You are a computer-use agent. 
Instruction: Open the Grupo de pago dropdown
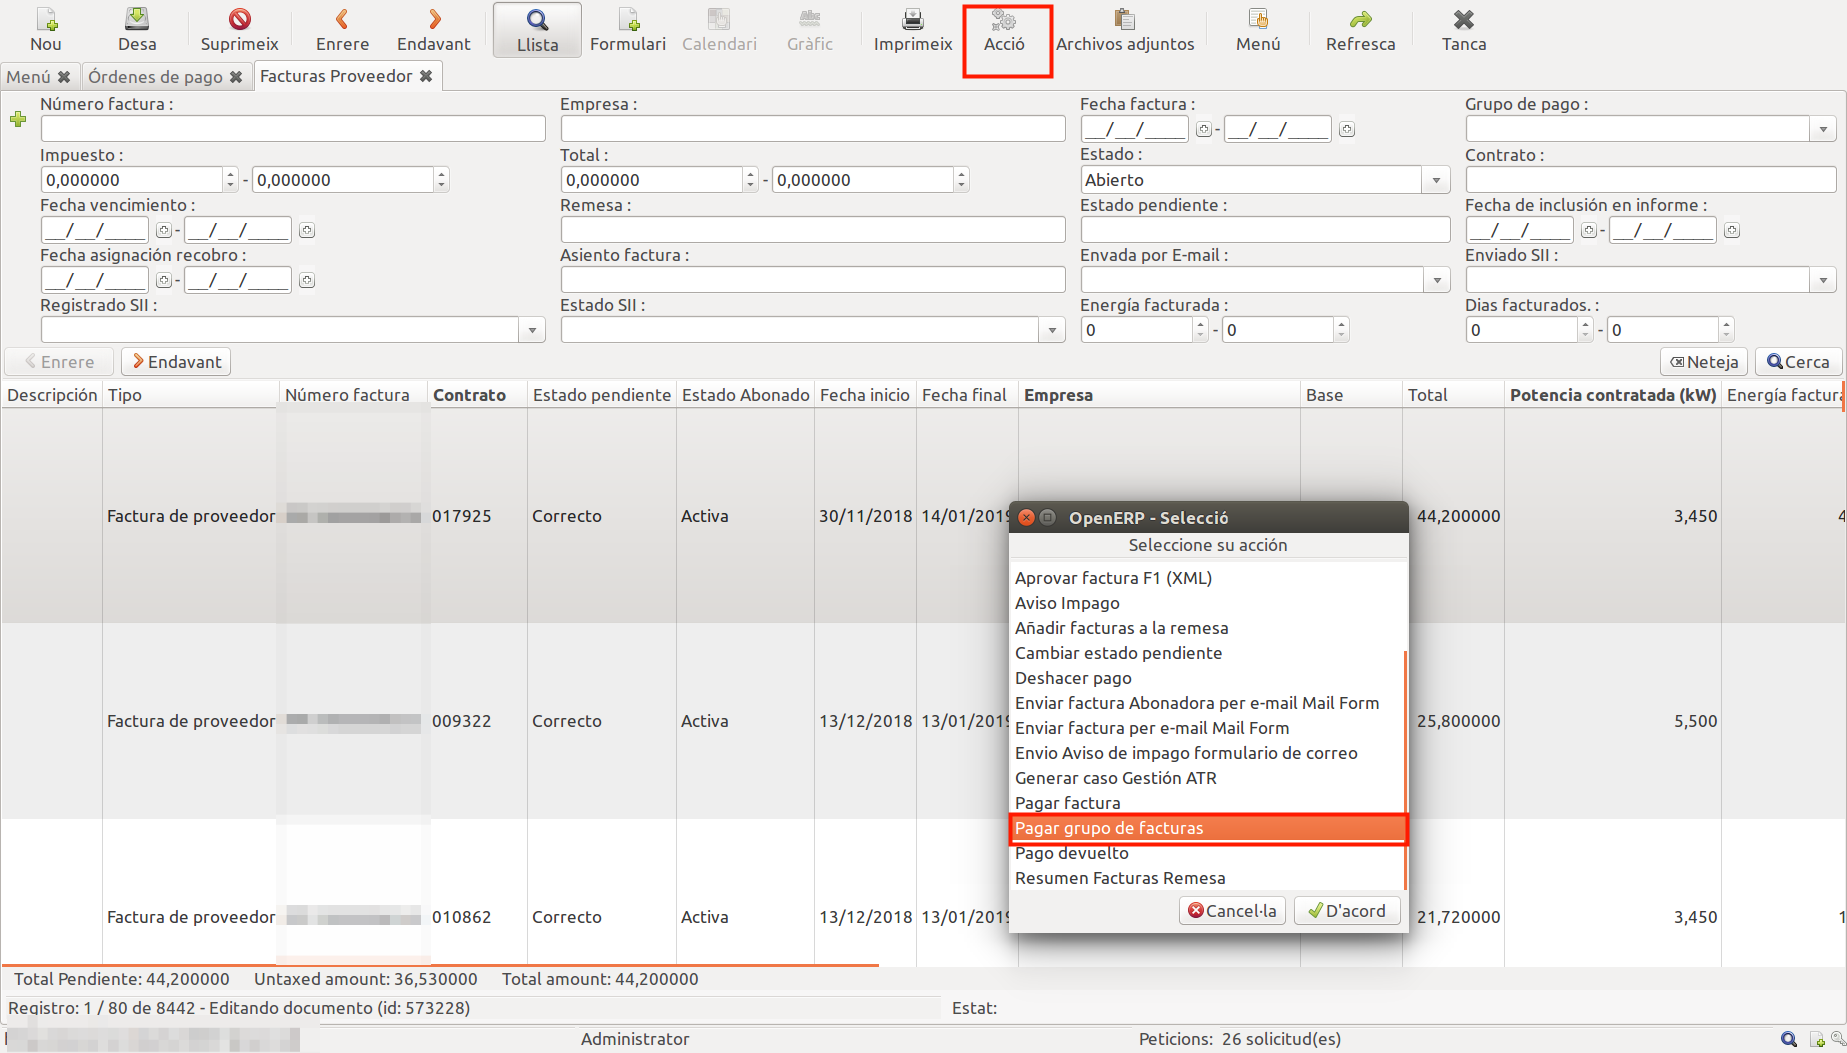coord(1823,129)
